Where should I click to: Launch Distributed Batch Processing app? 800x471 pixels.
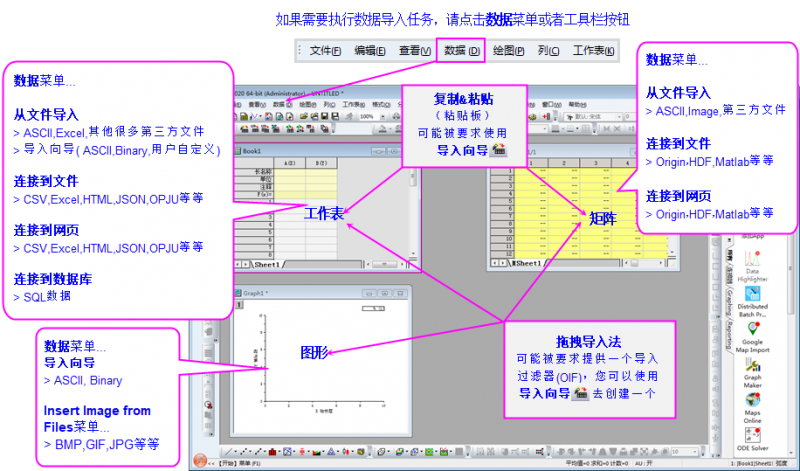(x=752, y=302)
